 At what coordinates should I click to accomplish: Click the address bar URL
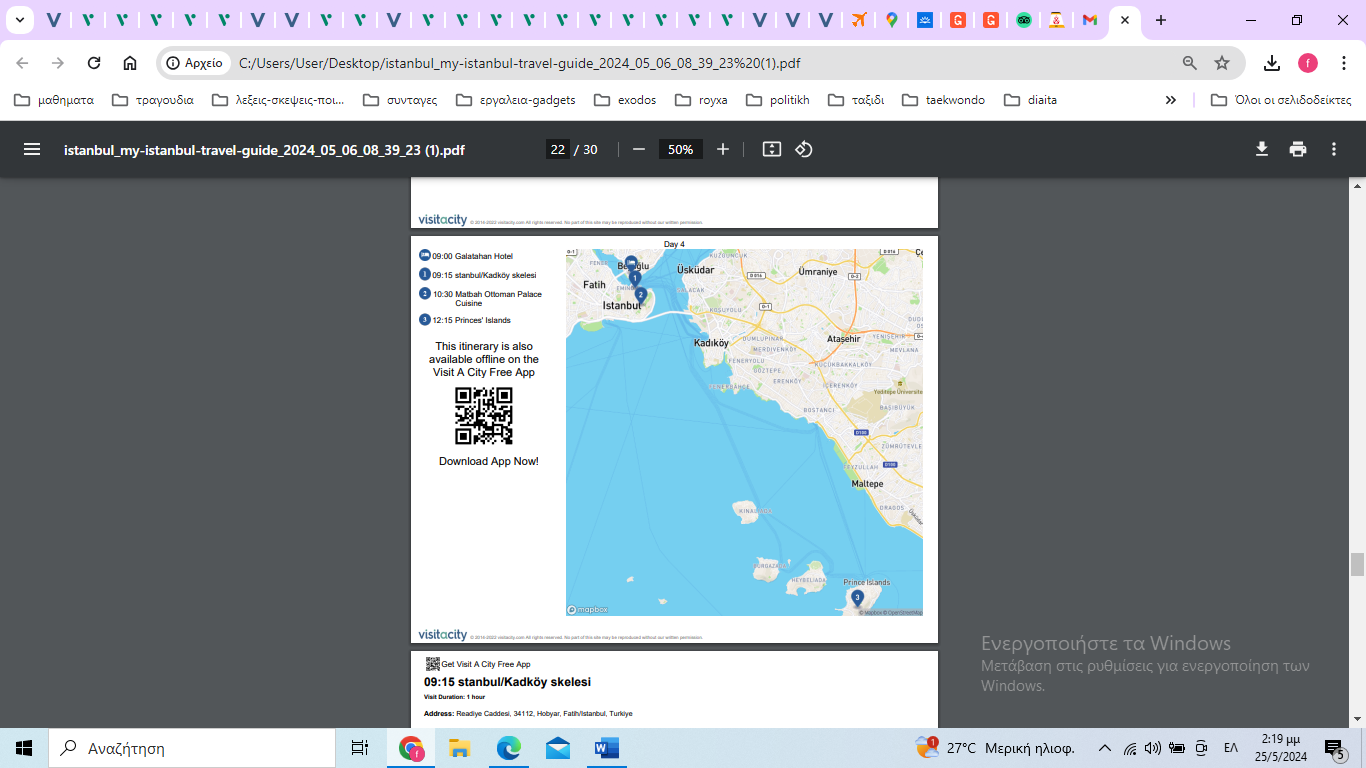(519, 63)
